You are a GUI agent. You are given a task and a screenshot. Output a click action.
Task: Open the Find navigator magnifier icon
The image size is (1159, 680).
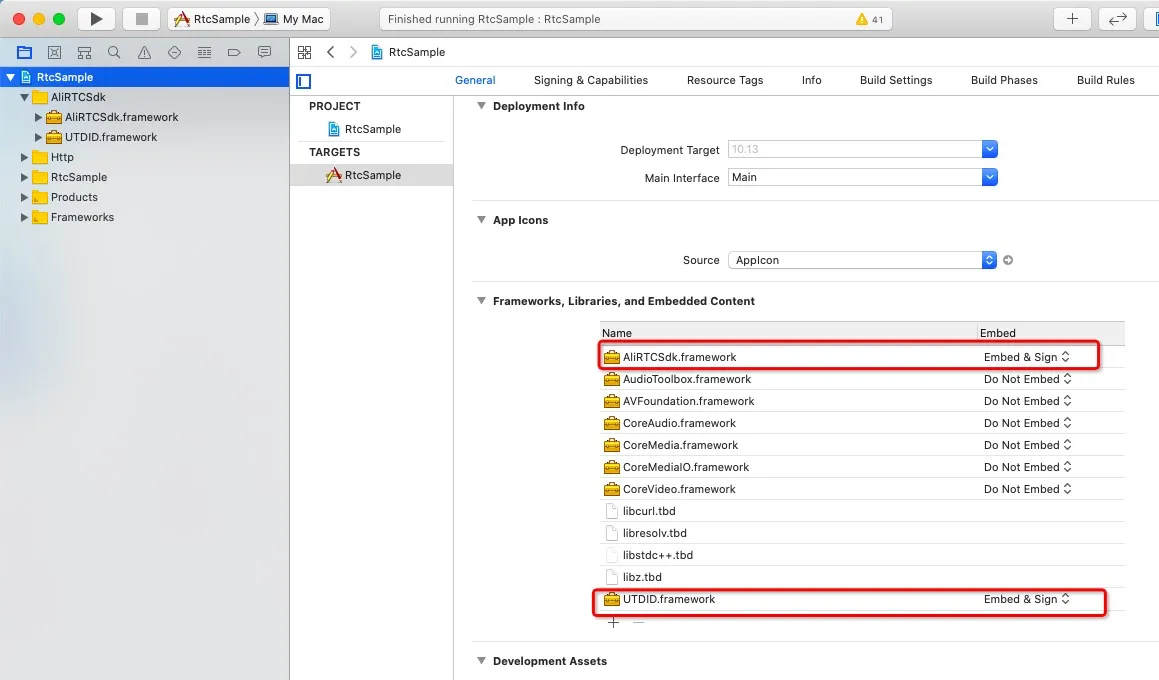114,52
